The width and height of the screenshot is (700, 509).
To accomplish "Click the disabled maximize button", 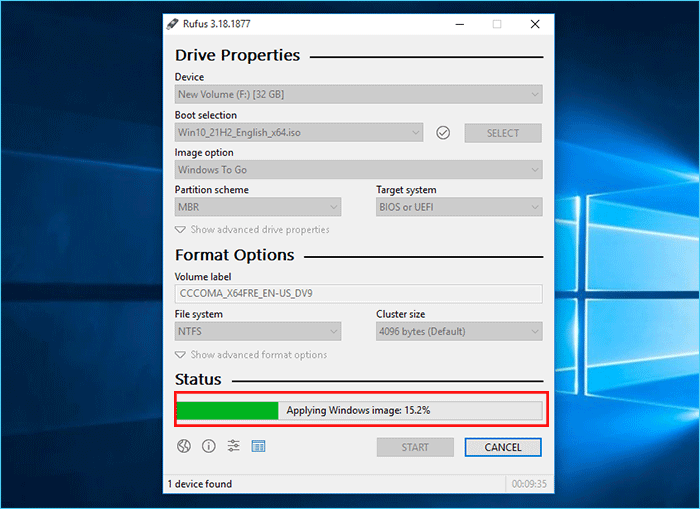I will pyautogui.click(x=497, y=24).
